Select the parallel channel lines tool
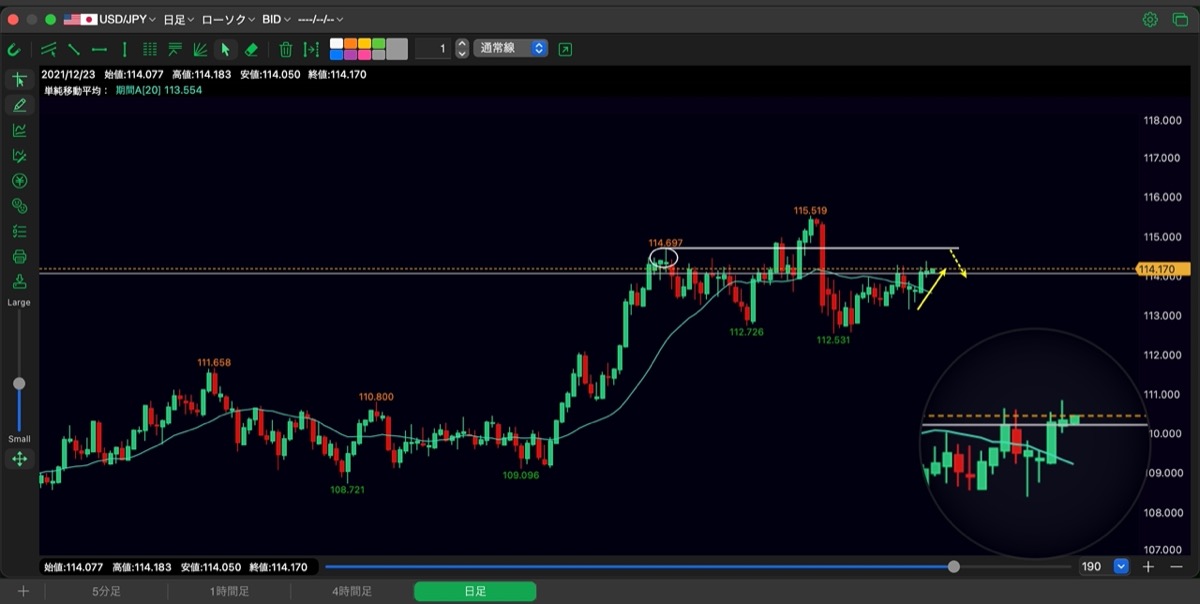 [x=48, y=49]
